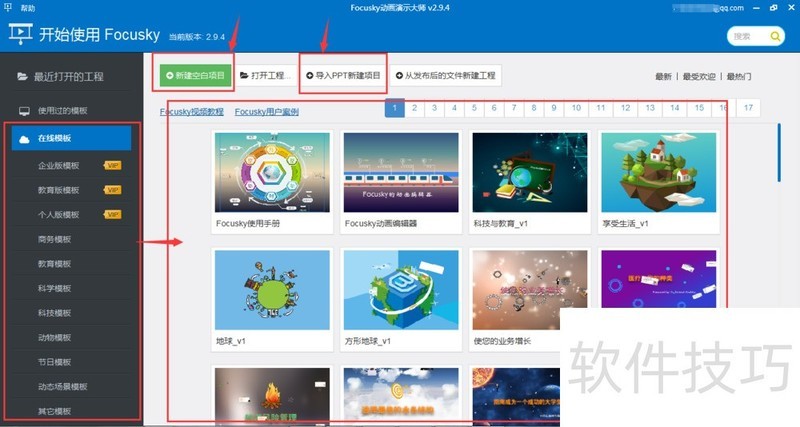
Task: Sort templates by 最受欢迎
Action: click(x=699, y=77)
